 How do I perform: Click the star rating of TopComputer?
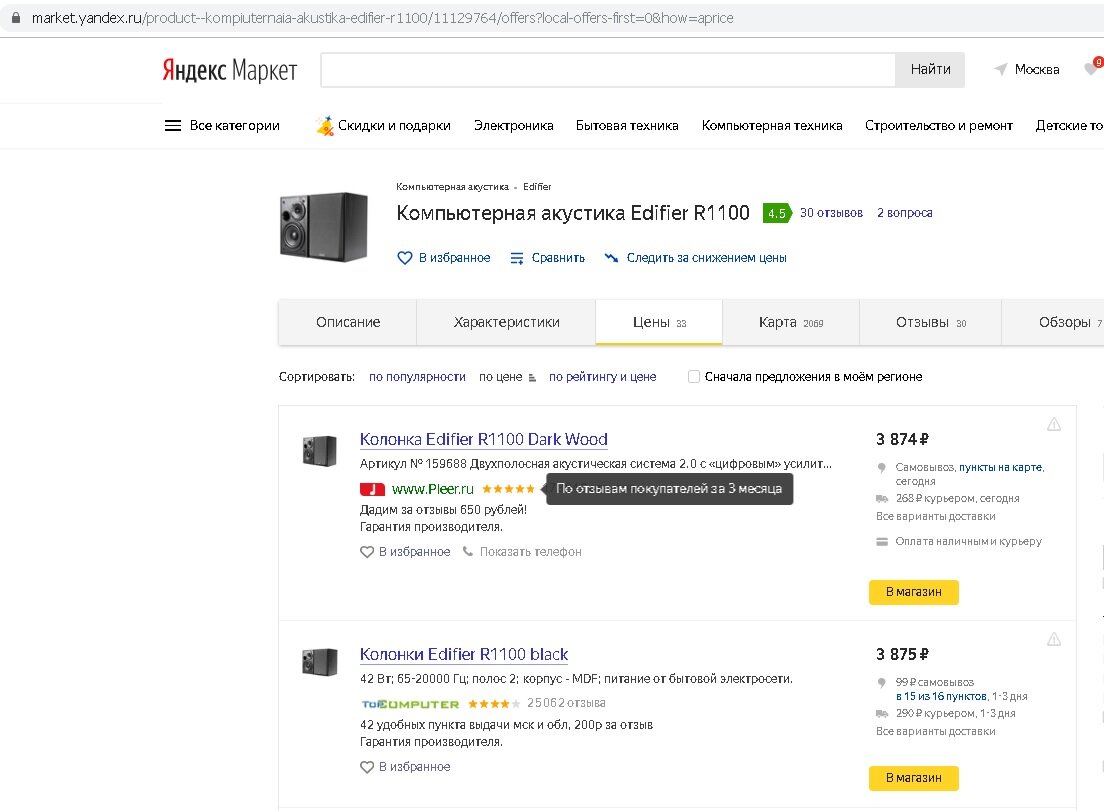(x=494, y=703)
